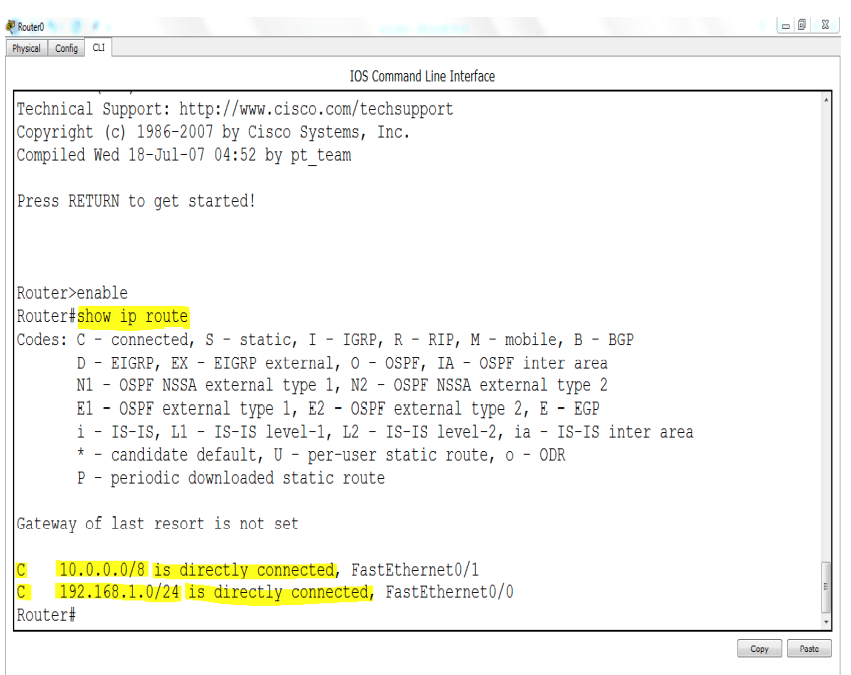Click 'FastEthernet0/0' interface text
The image size is (851, 675).
click(x=449, y=591)
